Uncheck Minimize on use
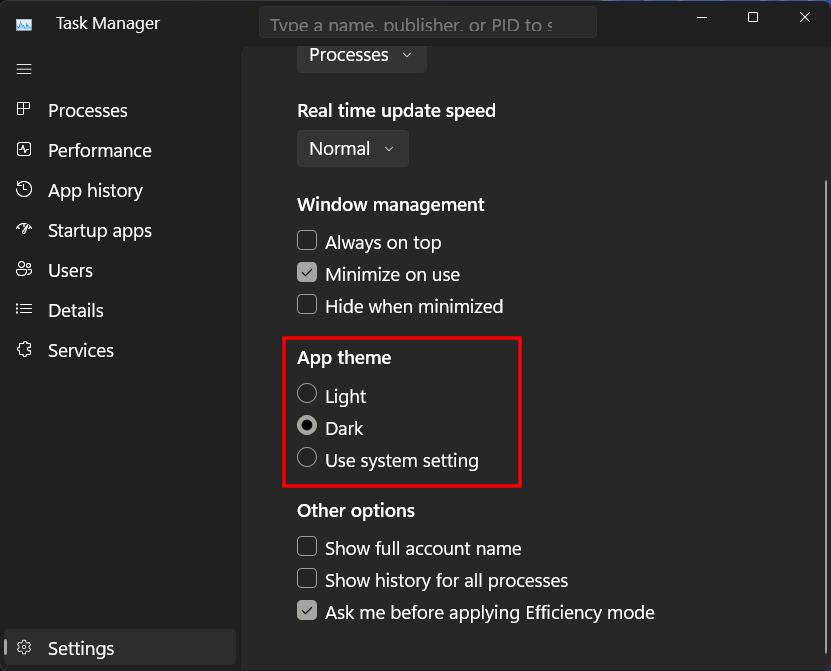The height and width of the screenshot is (671, 831). pyautogui.click(x=307, y=273)
